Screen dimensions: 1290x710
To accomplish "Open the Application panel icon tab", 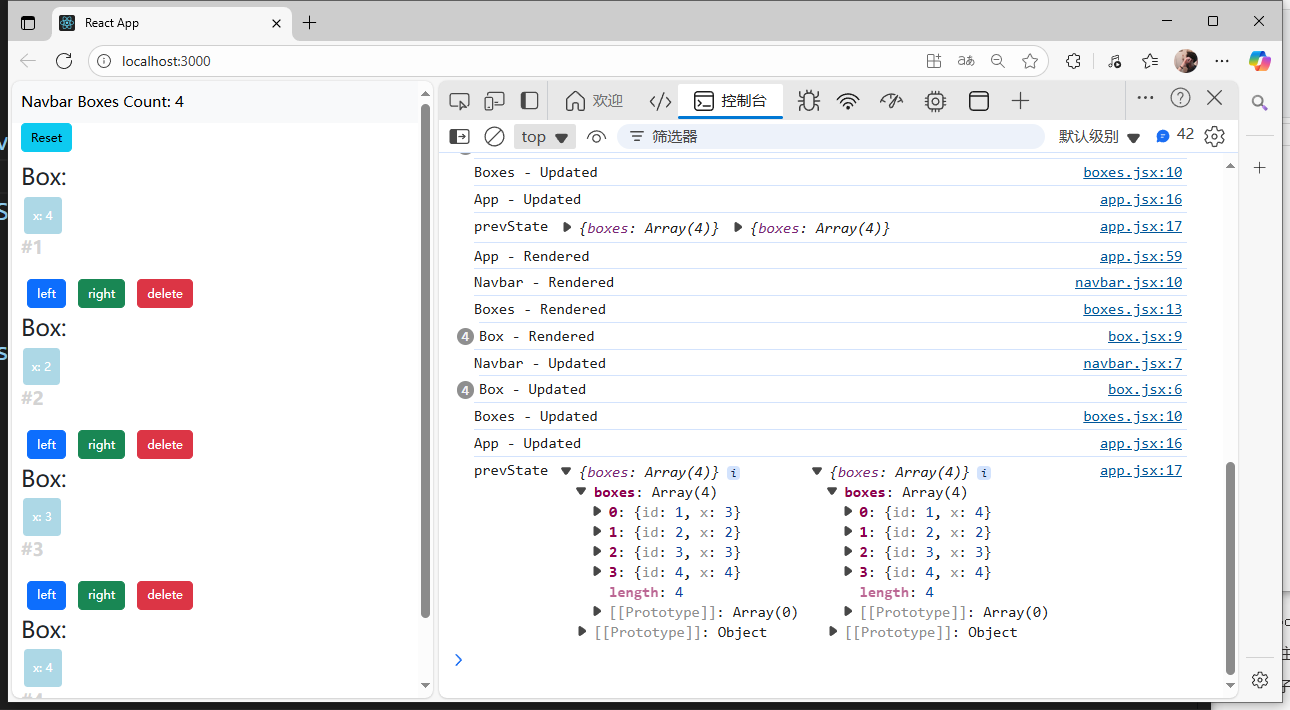I will tap(979, 101).
